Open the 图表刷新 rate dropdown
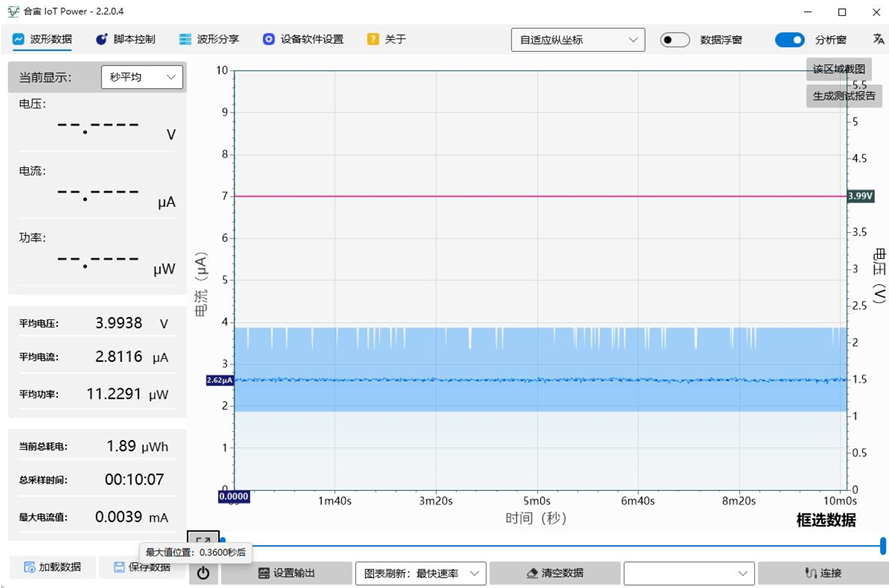This screenshot has height=588, width=889. [x=421, y=573]
